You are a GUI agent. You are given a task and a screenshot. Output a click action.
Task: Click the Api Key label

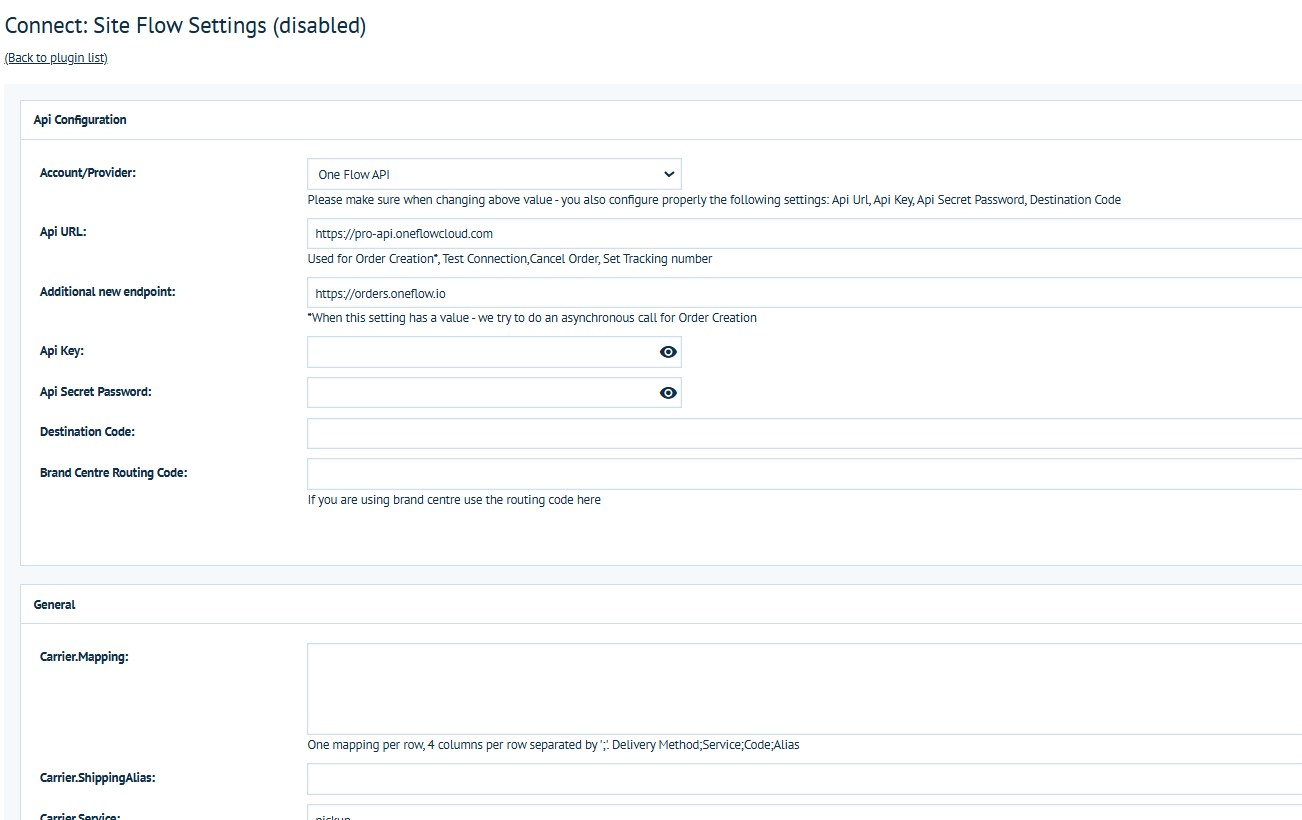coord(62,352)
